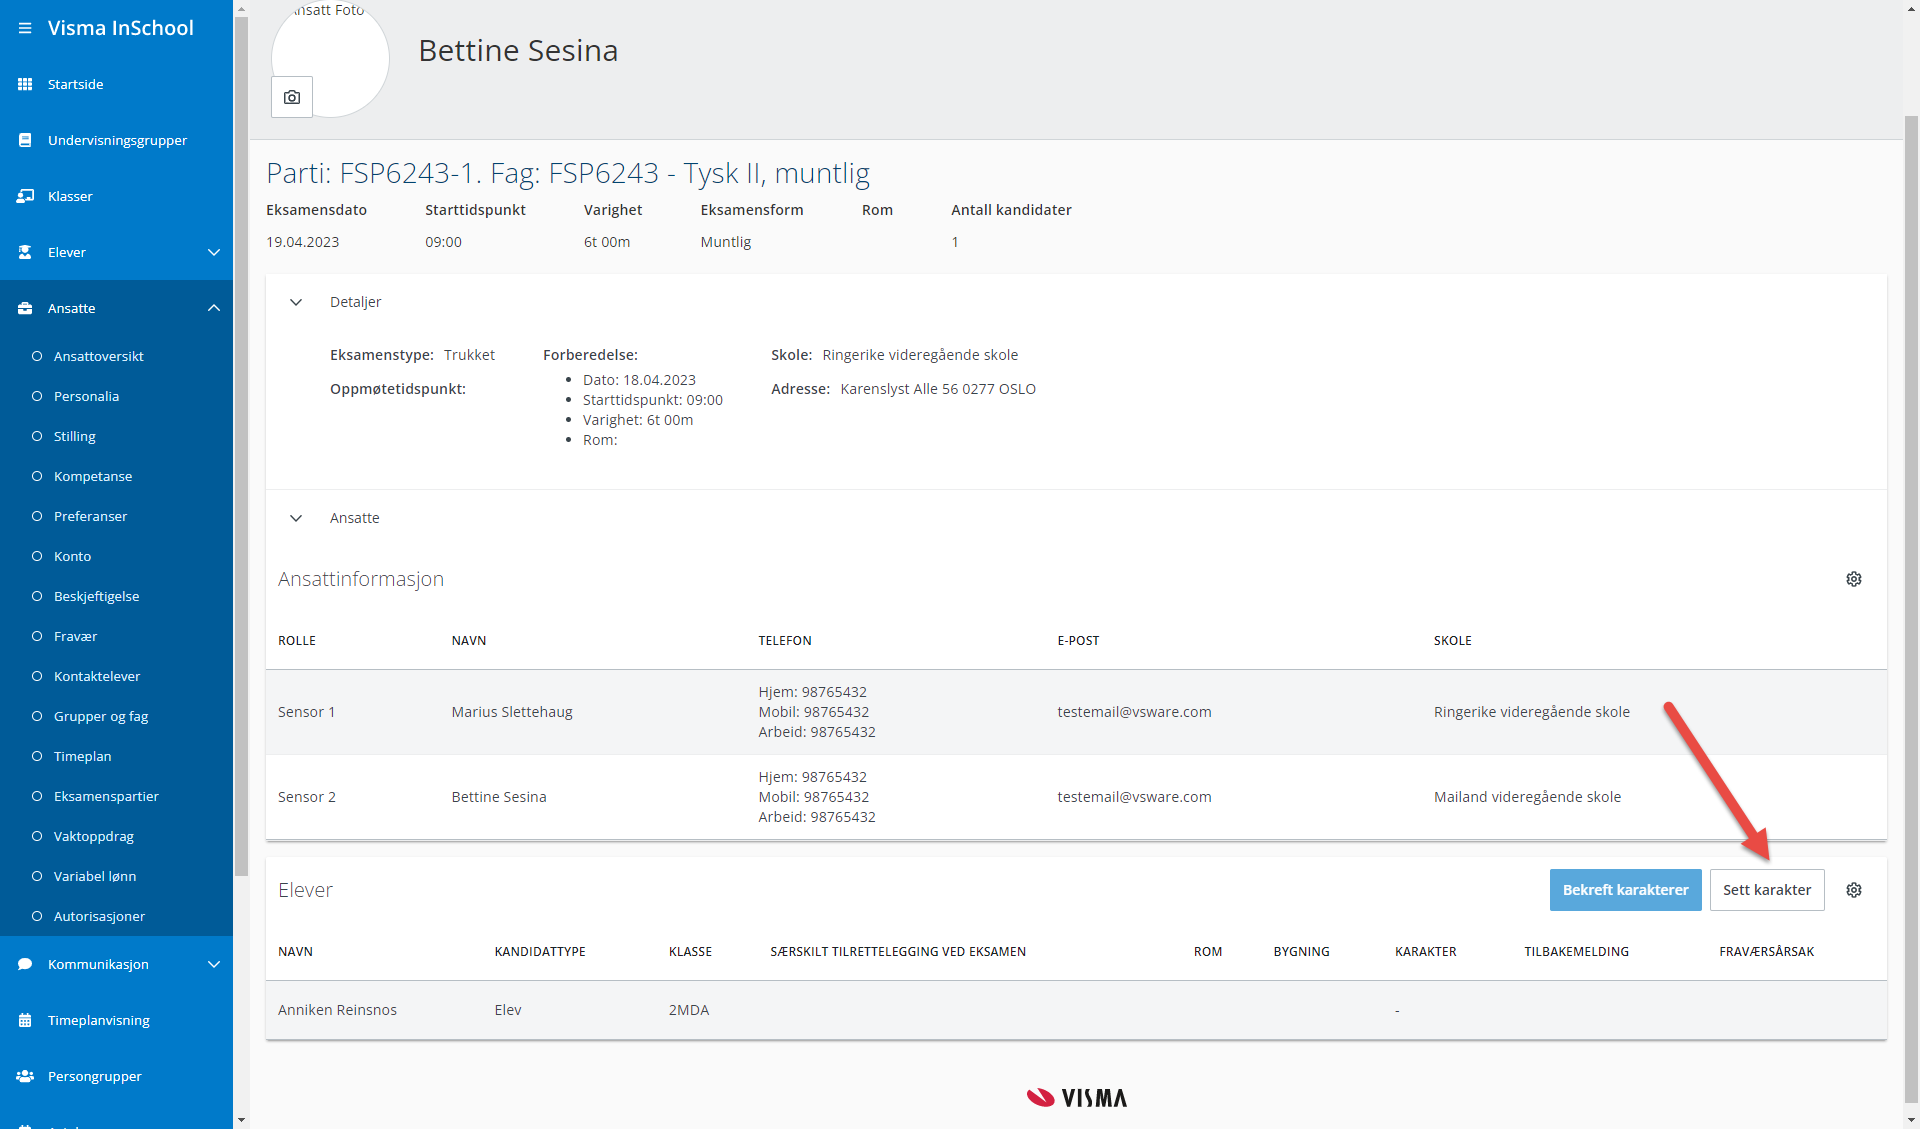
Task: Click the Klasser sidebar icon
Action: pyautogui.click(x=25, y=196)
